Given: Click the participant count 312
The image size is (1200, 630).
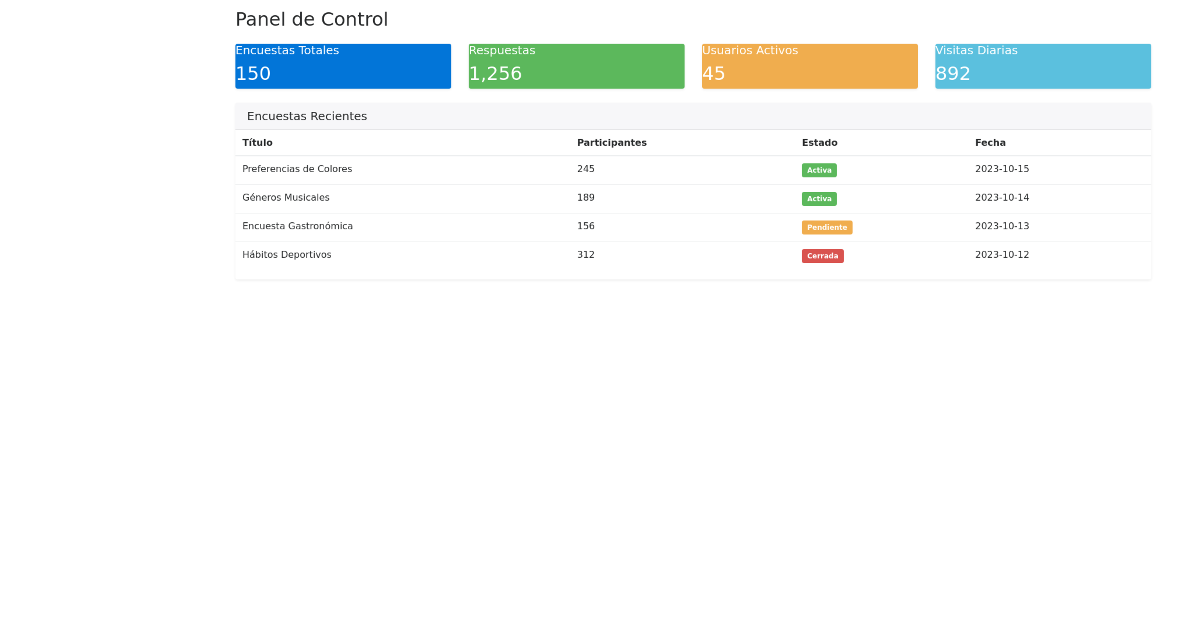Looking at the screenshot, I should (x=585, y=255).
